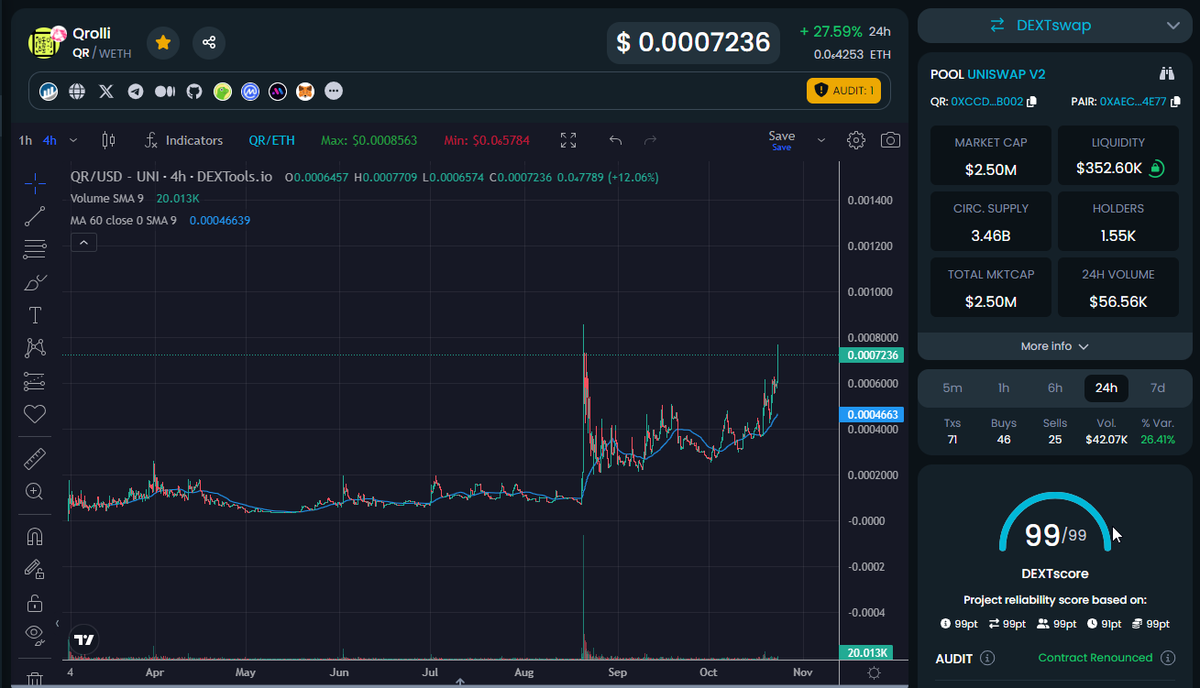The image size is (1200, 688).
Task: Switch chart interval to 1h
Action: pyautogui.click(x=26, y=140)
